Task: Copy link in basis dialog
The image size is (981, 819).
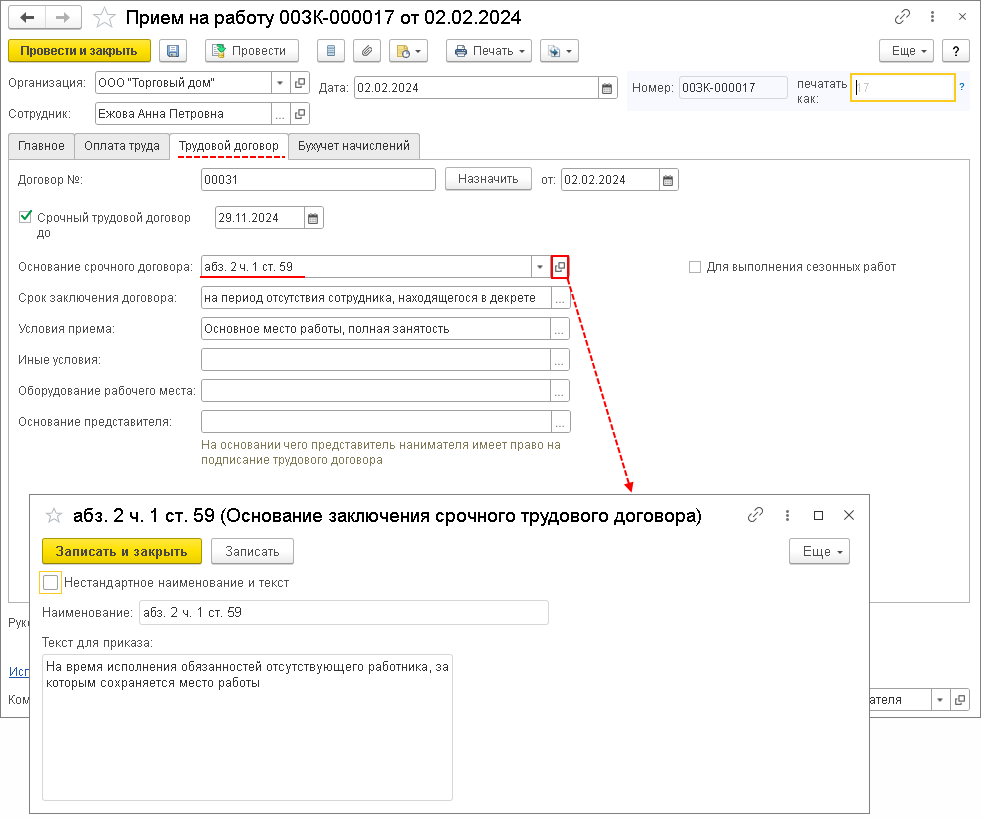Action: tap(755, 515)
